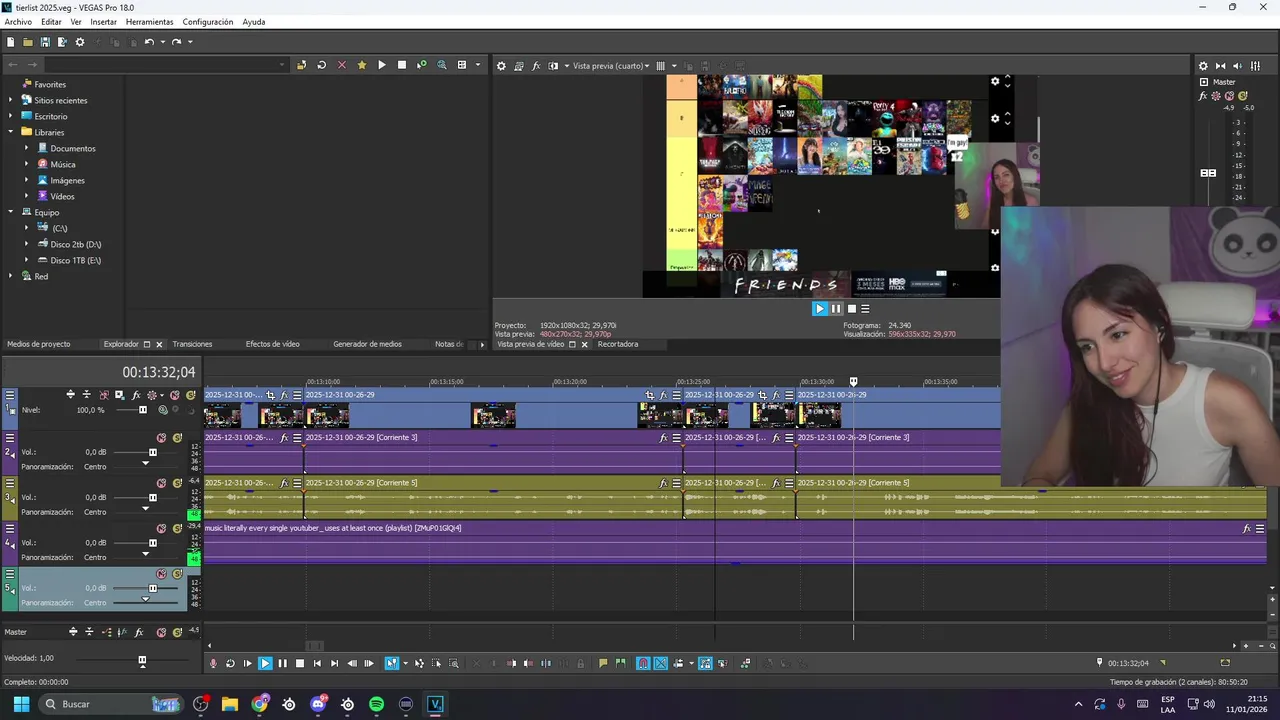The height and width of the screenshot is (720, 1280).
Task: Solo video track 1
Action: click(191, 395)
